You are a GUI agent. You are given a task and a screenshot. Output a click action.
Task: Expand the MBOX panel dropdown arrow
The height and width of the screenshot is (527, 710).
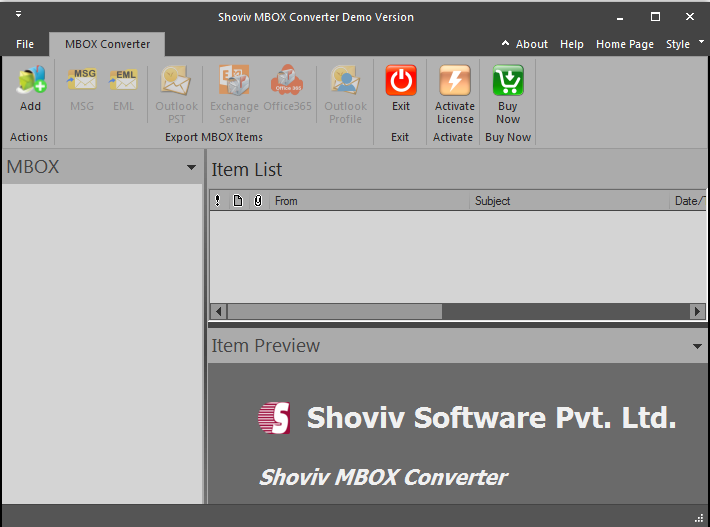click(191, 167)
